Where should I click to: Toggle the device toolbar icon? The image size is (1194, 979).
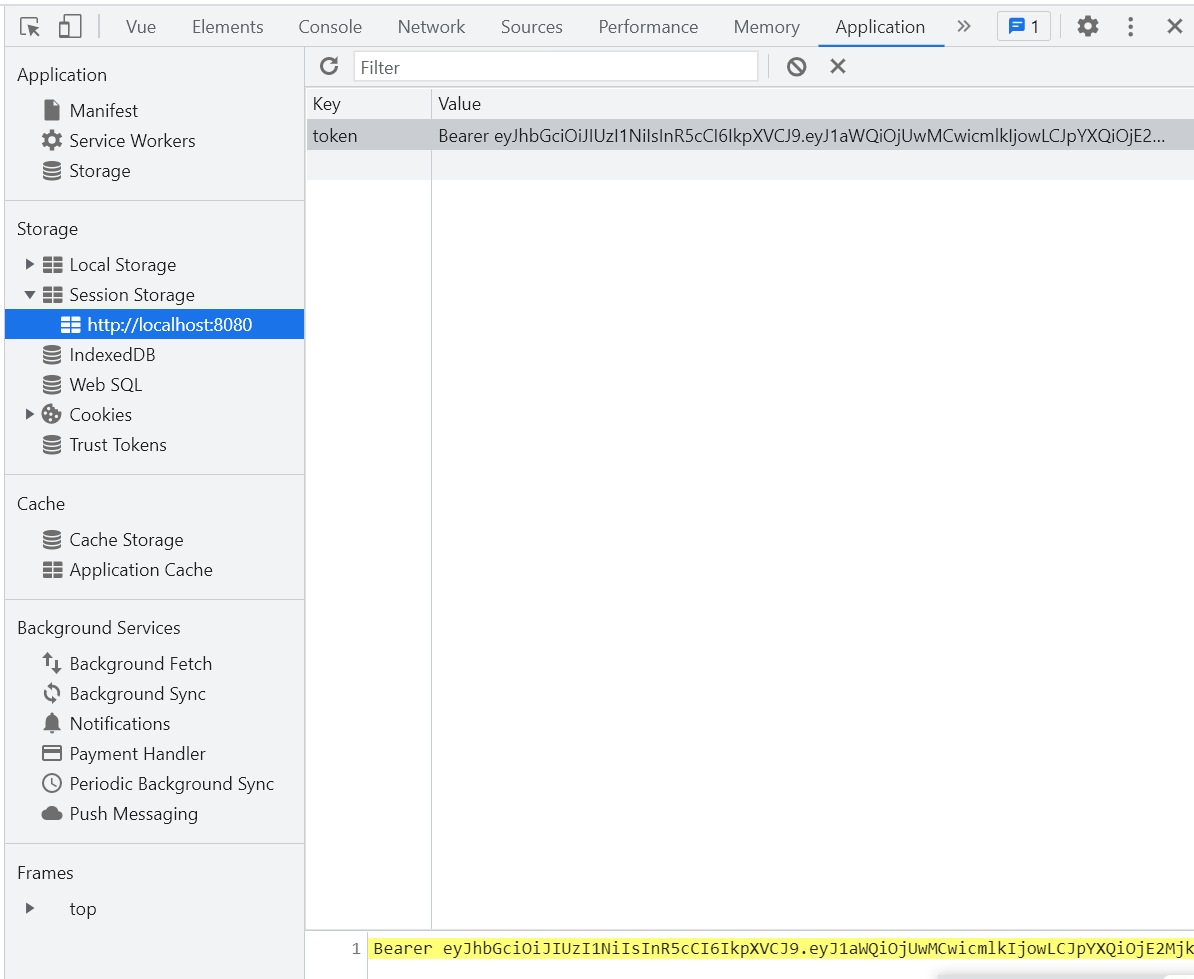pos(69,27)
